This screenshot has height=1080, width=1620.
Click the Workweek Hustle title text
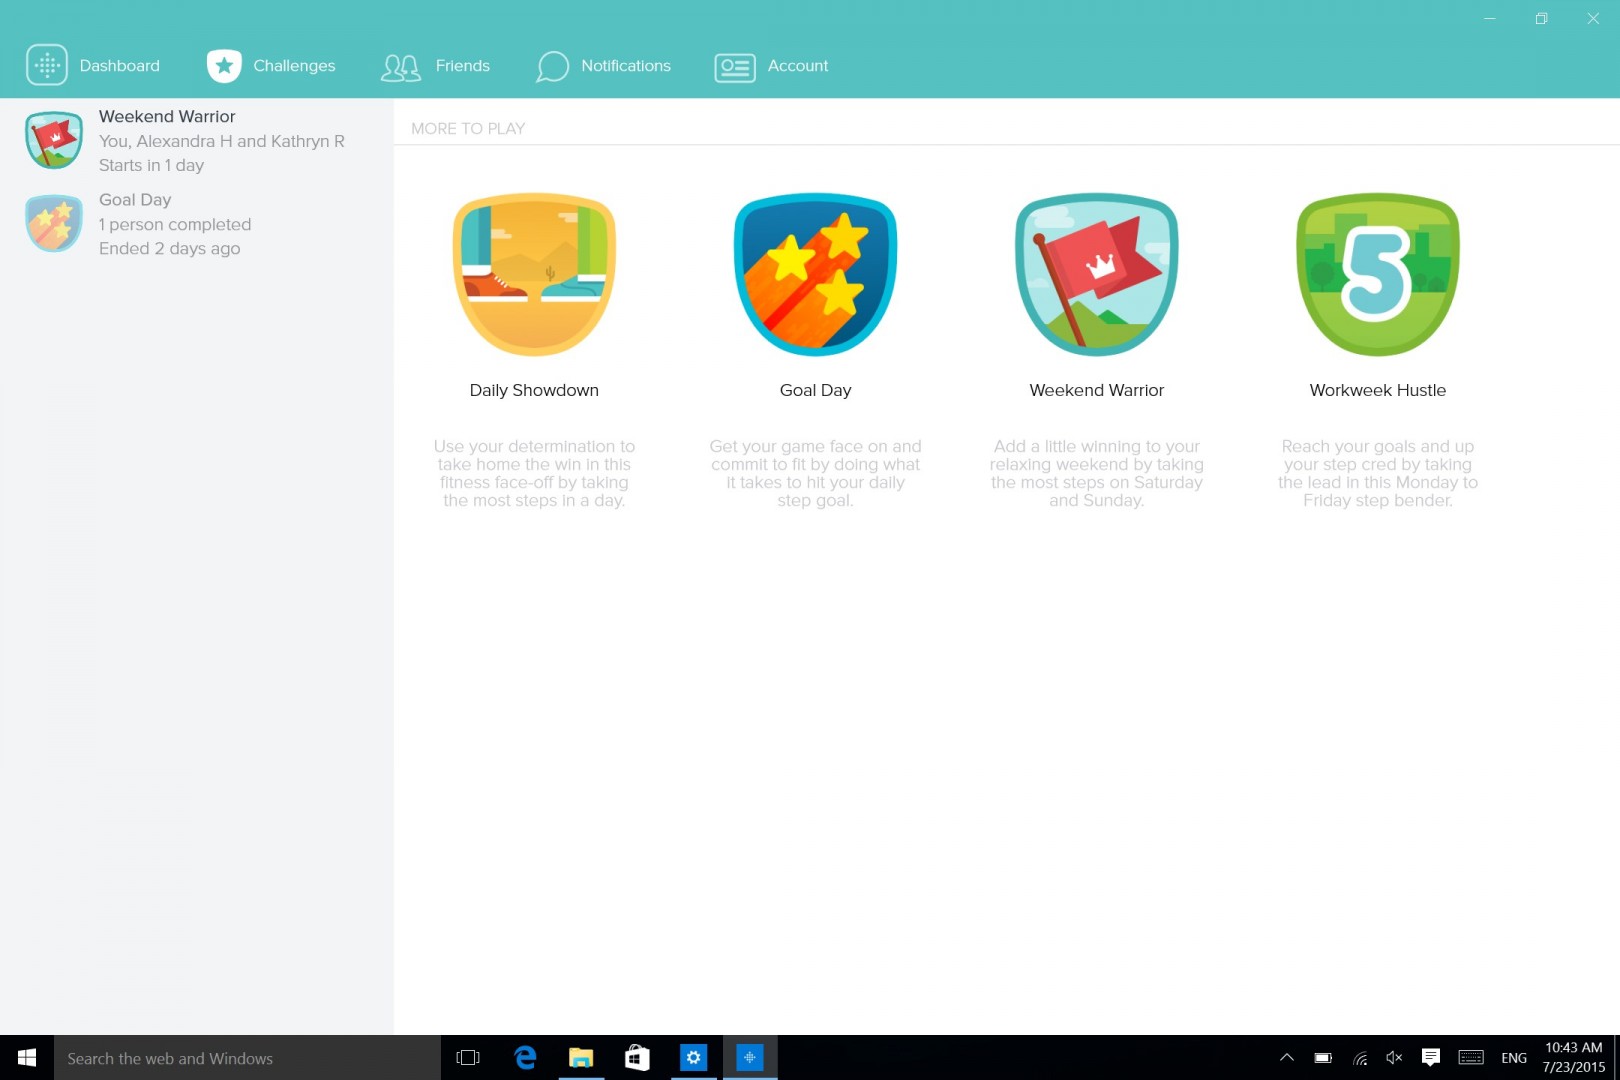point(1378,390)
